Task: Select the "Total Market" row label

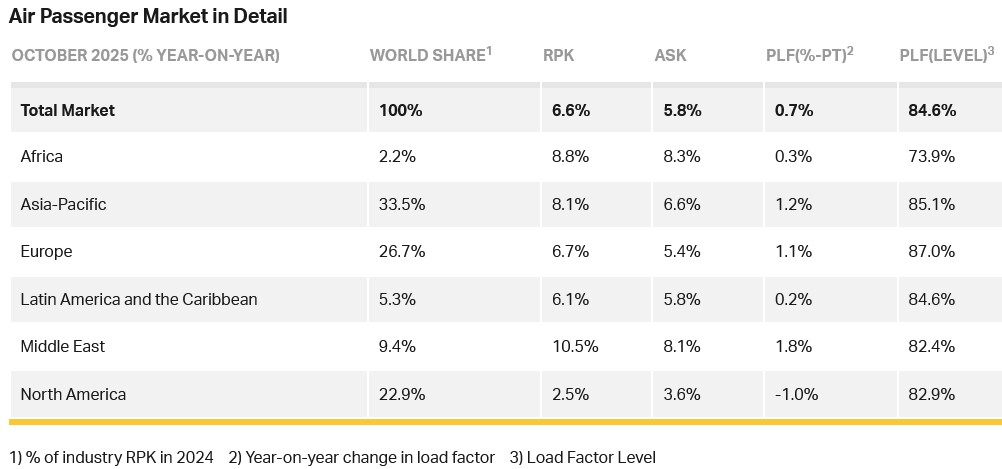Action: click(x=68, y=110)
